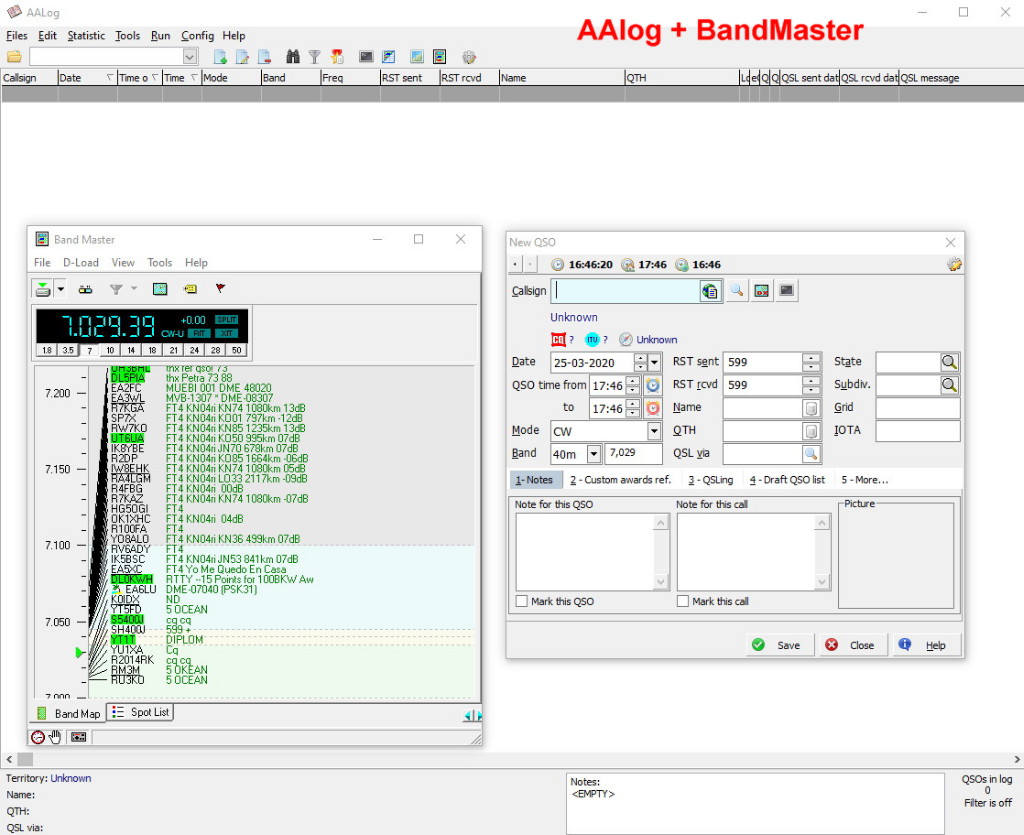Set QSO start time with blue clock icon
Image resolution: width=1024 pixels, height=835 pixels.
653,385
